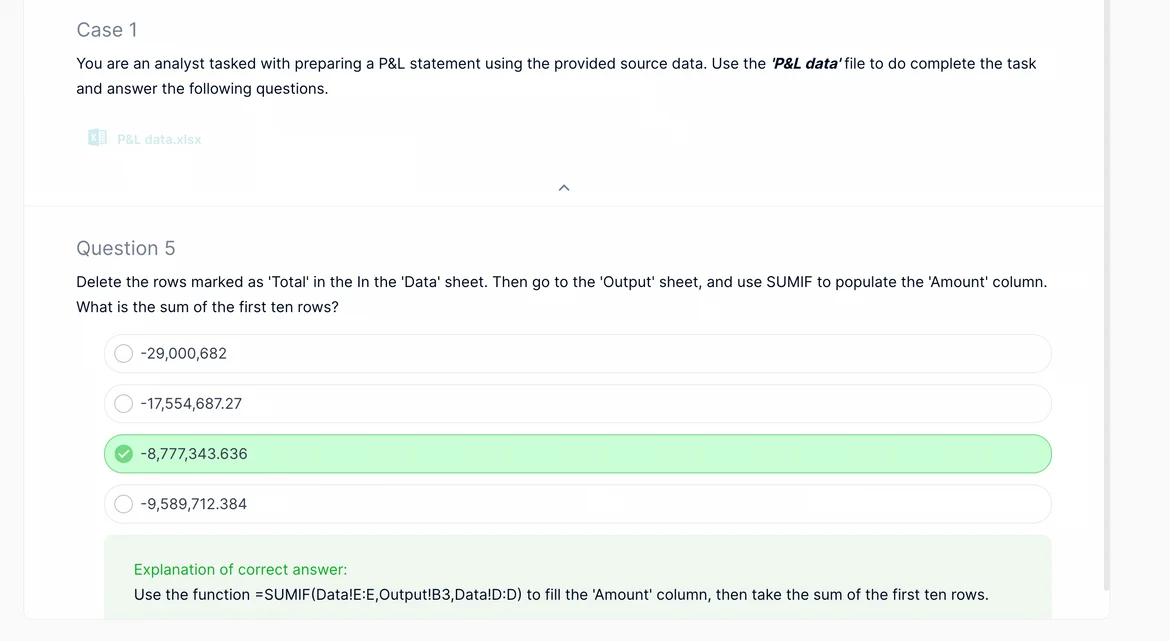Select the -9,589,712.384 radio button
The image size is (1170, 641).
(124, 504)
